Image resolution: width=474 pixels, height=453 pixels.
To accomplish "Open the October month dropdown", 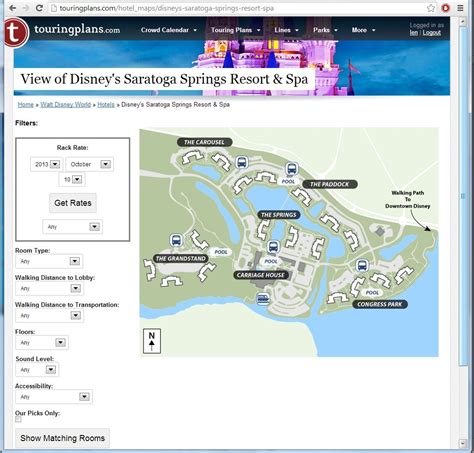I will tap(90, 164).
